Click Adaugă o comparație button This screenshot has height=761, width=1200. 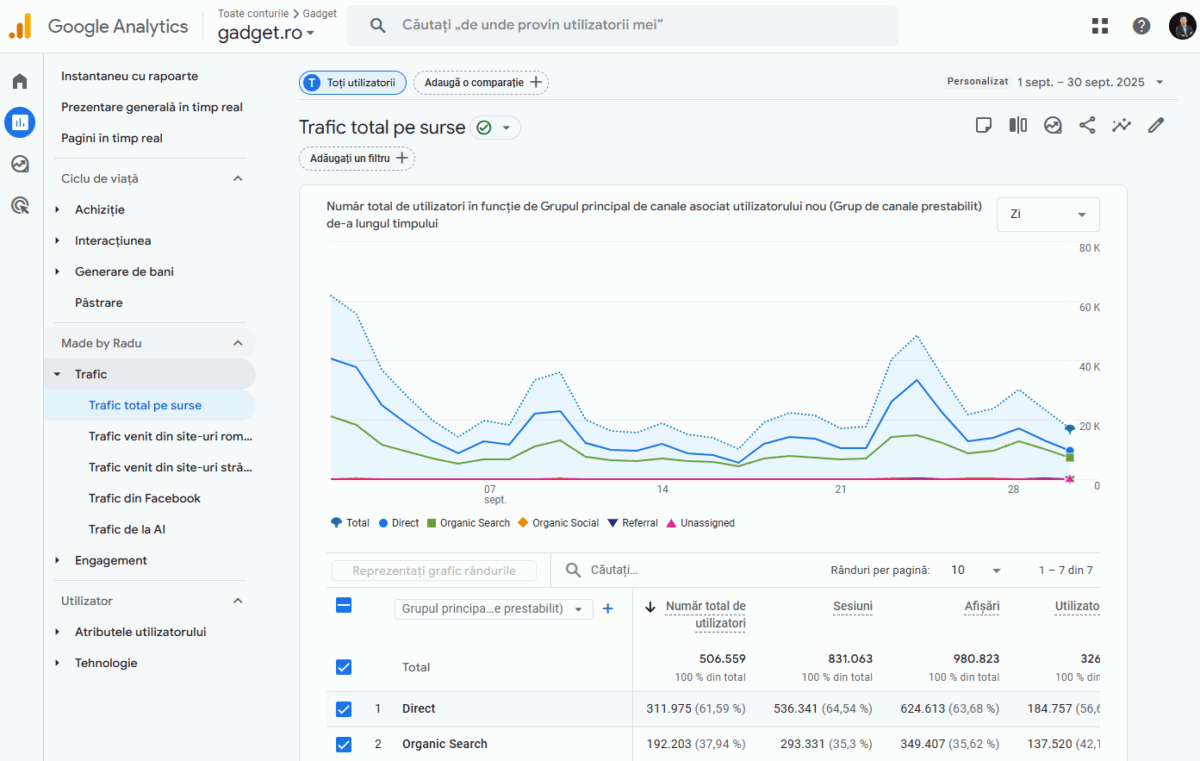click(481, 83)
